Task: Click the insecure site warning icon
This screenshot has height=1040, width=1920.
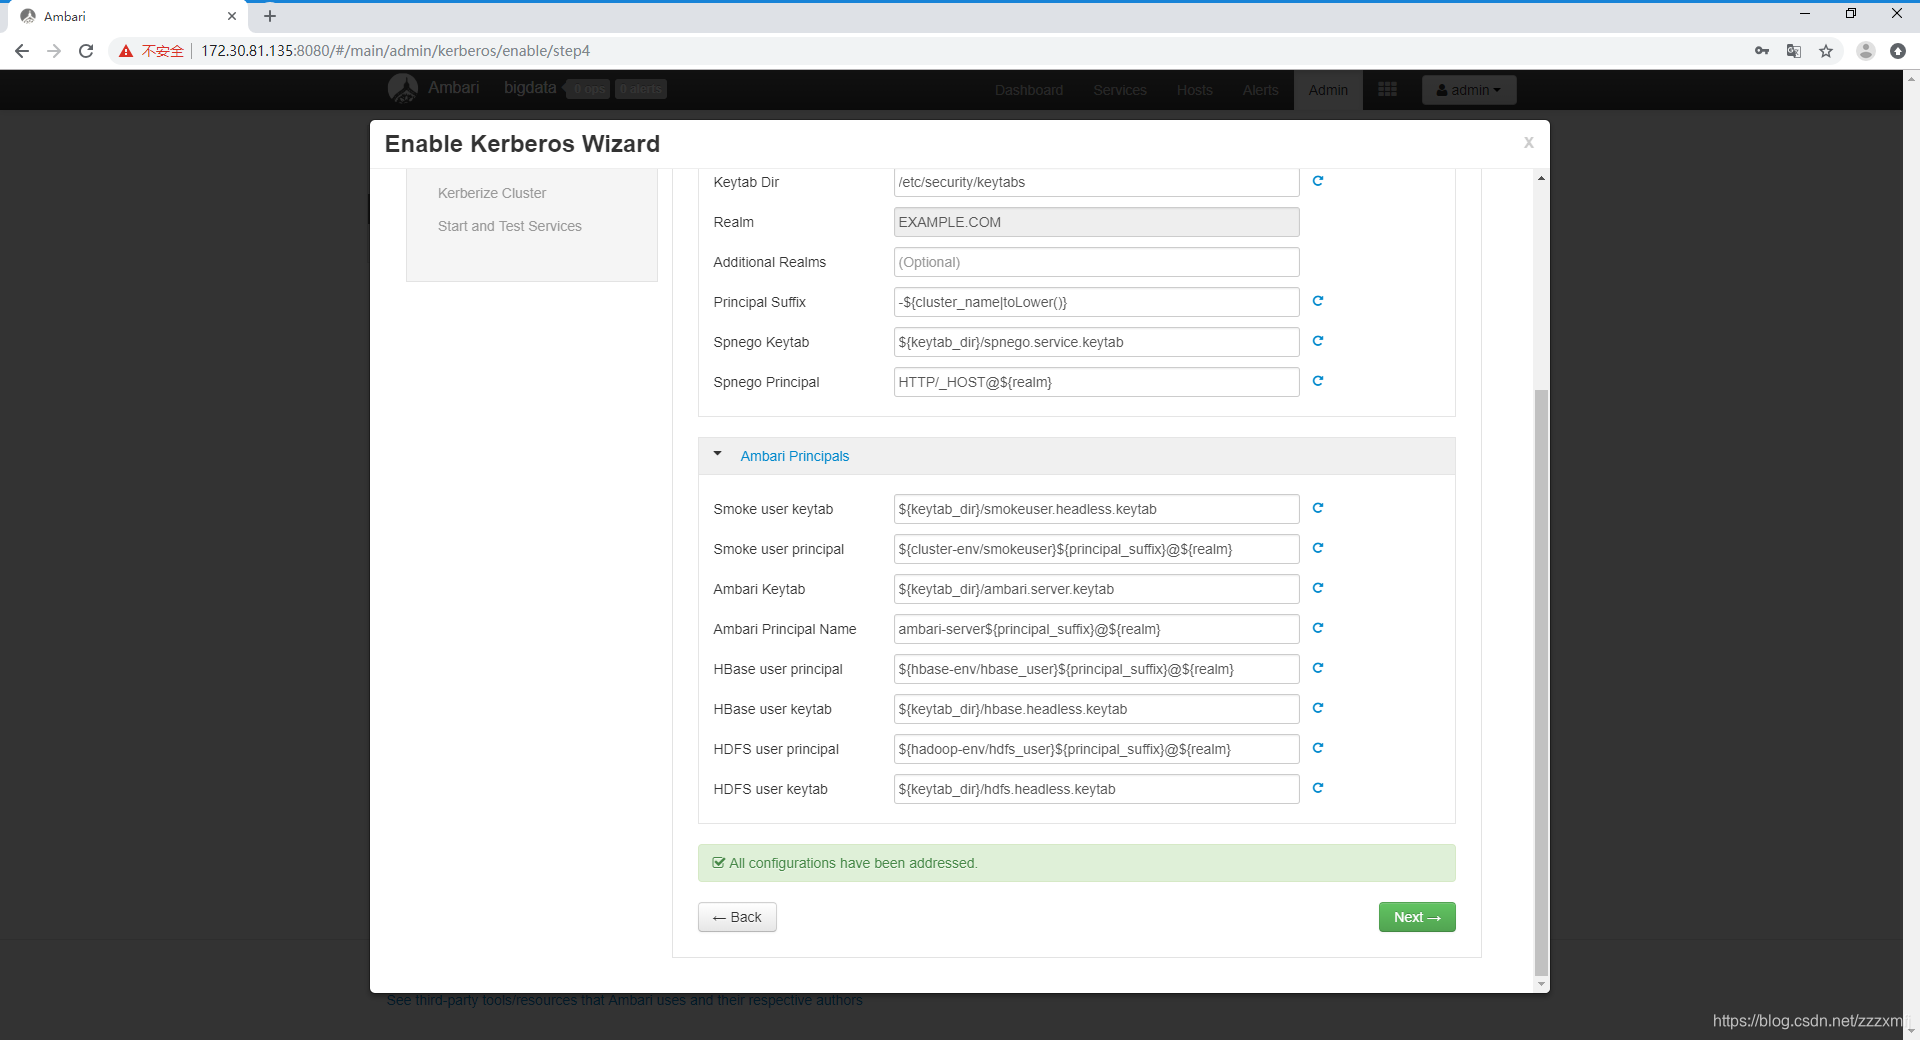Action: (x=126, y=51)
